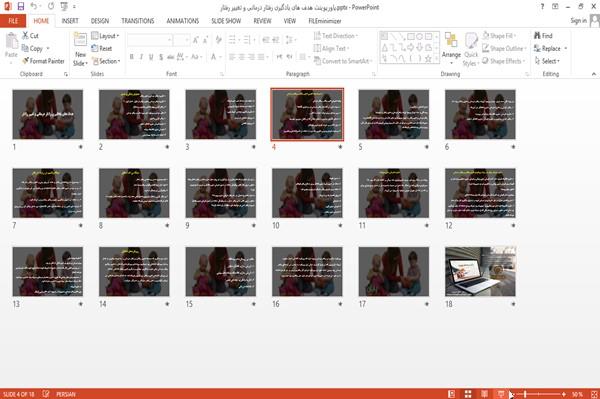
Task: Open PowerPoint Help question mark
Action: [542, 7]
